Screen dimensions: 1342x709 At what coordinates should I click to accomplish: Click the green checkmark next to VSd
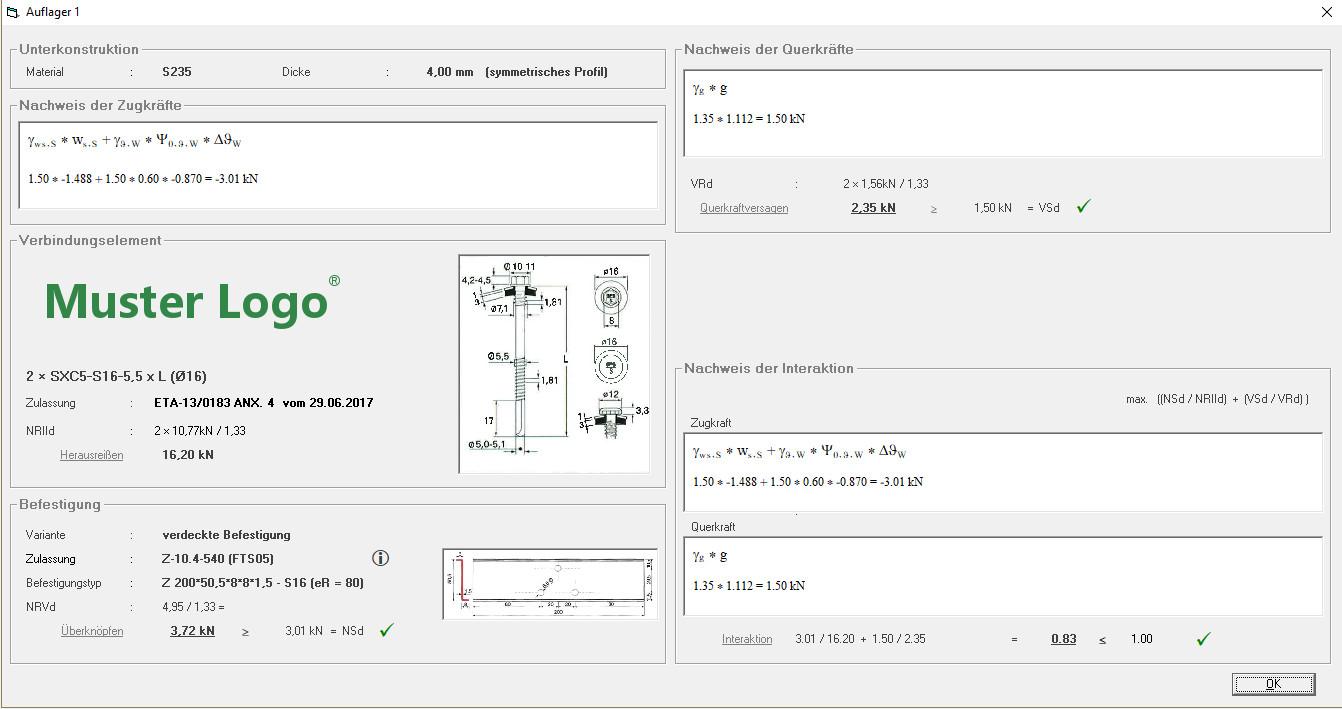point(1083,207)
